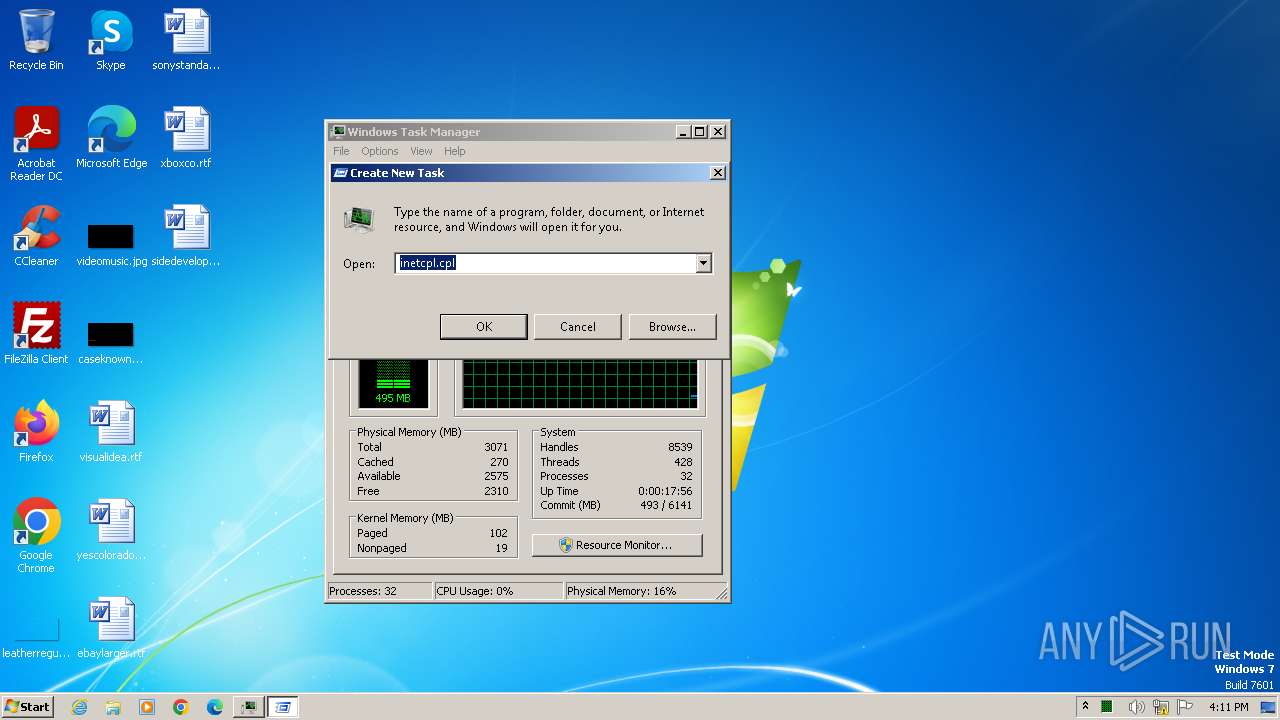The image size is (1280, 720).
Task: Open Action Center flag tray icon
Action: [1185, 707]
